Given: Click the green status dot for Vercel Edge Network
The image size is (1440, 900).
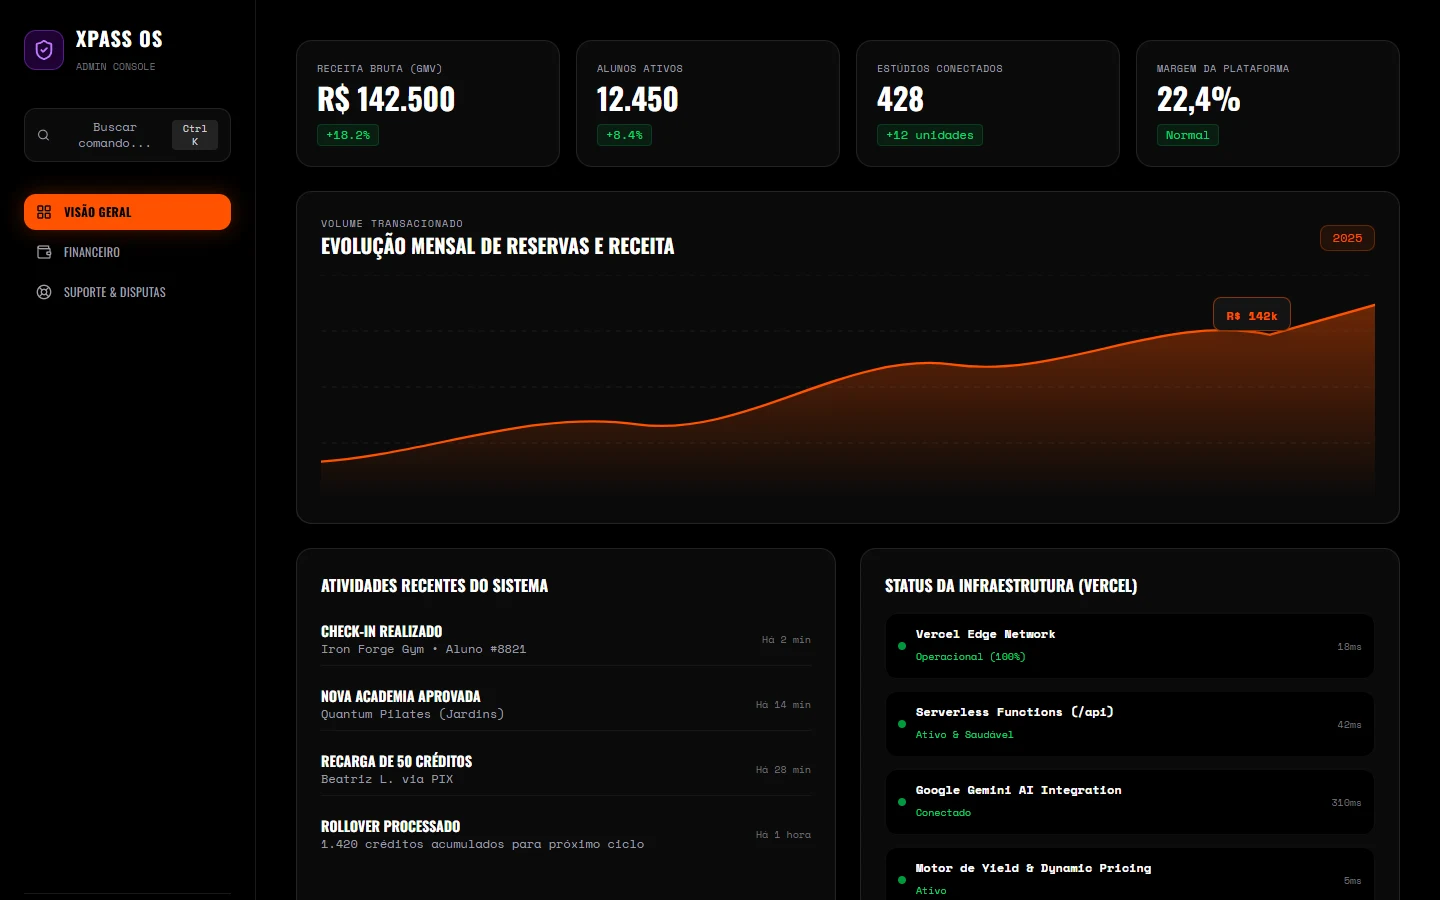Looking at the screenshot, I should pyautogui.click(x=902, y=646).
